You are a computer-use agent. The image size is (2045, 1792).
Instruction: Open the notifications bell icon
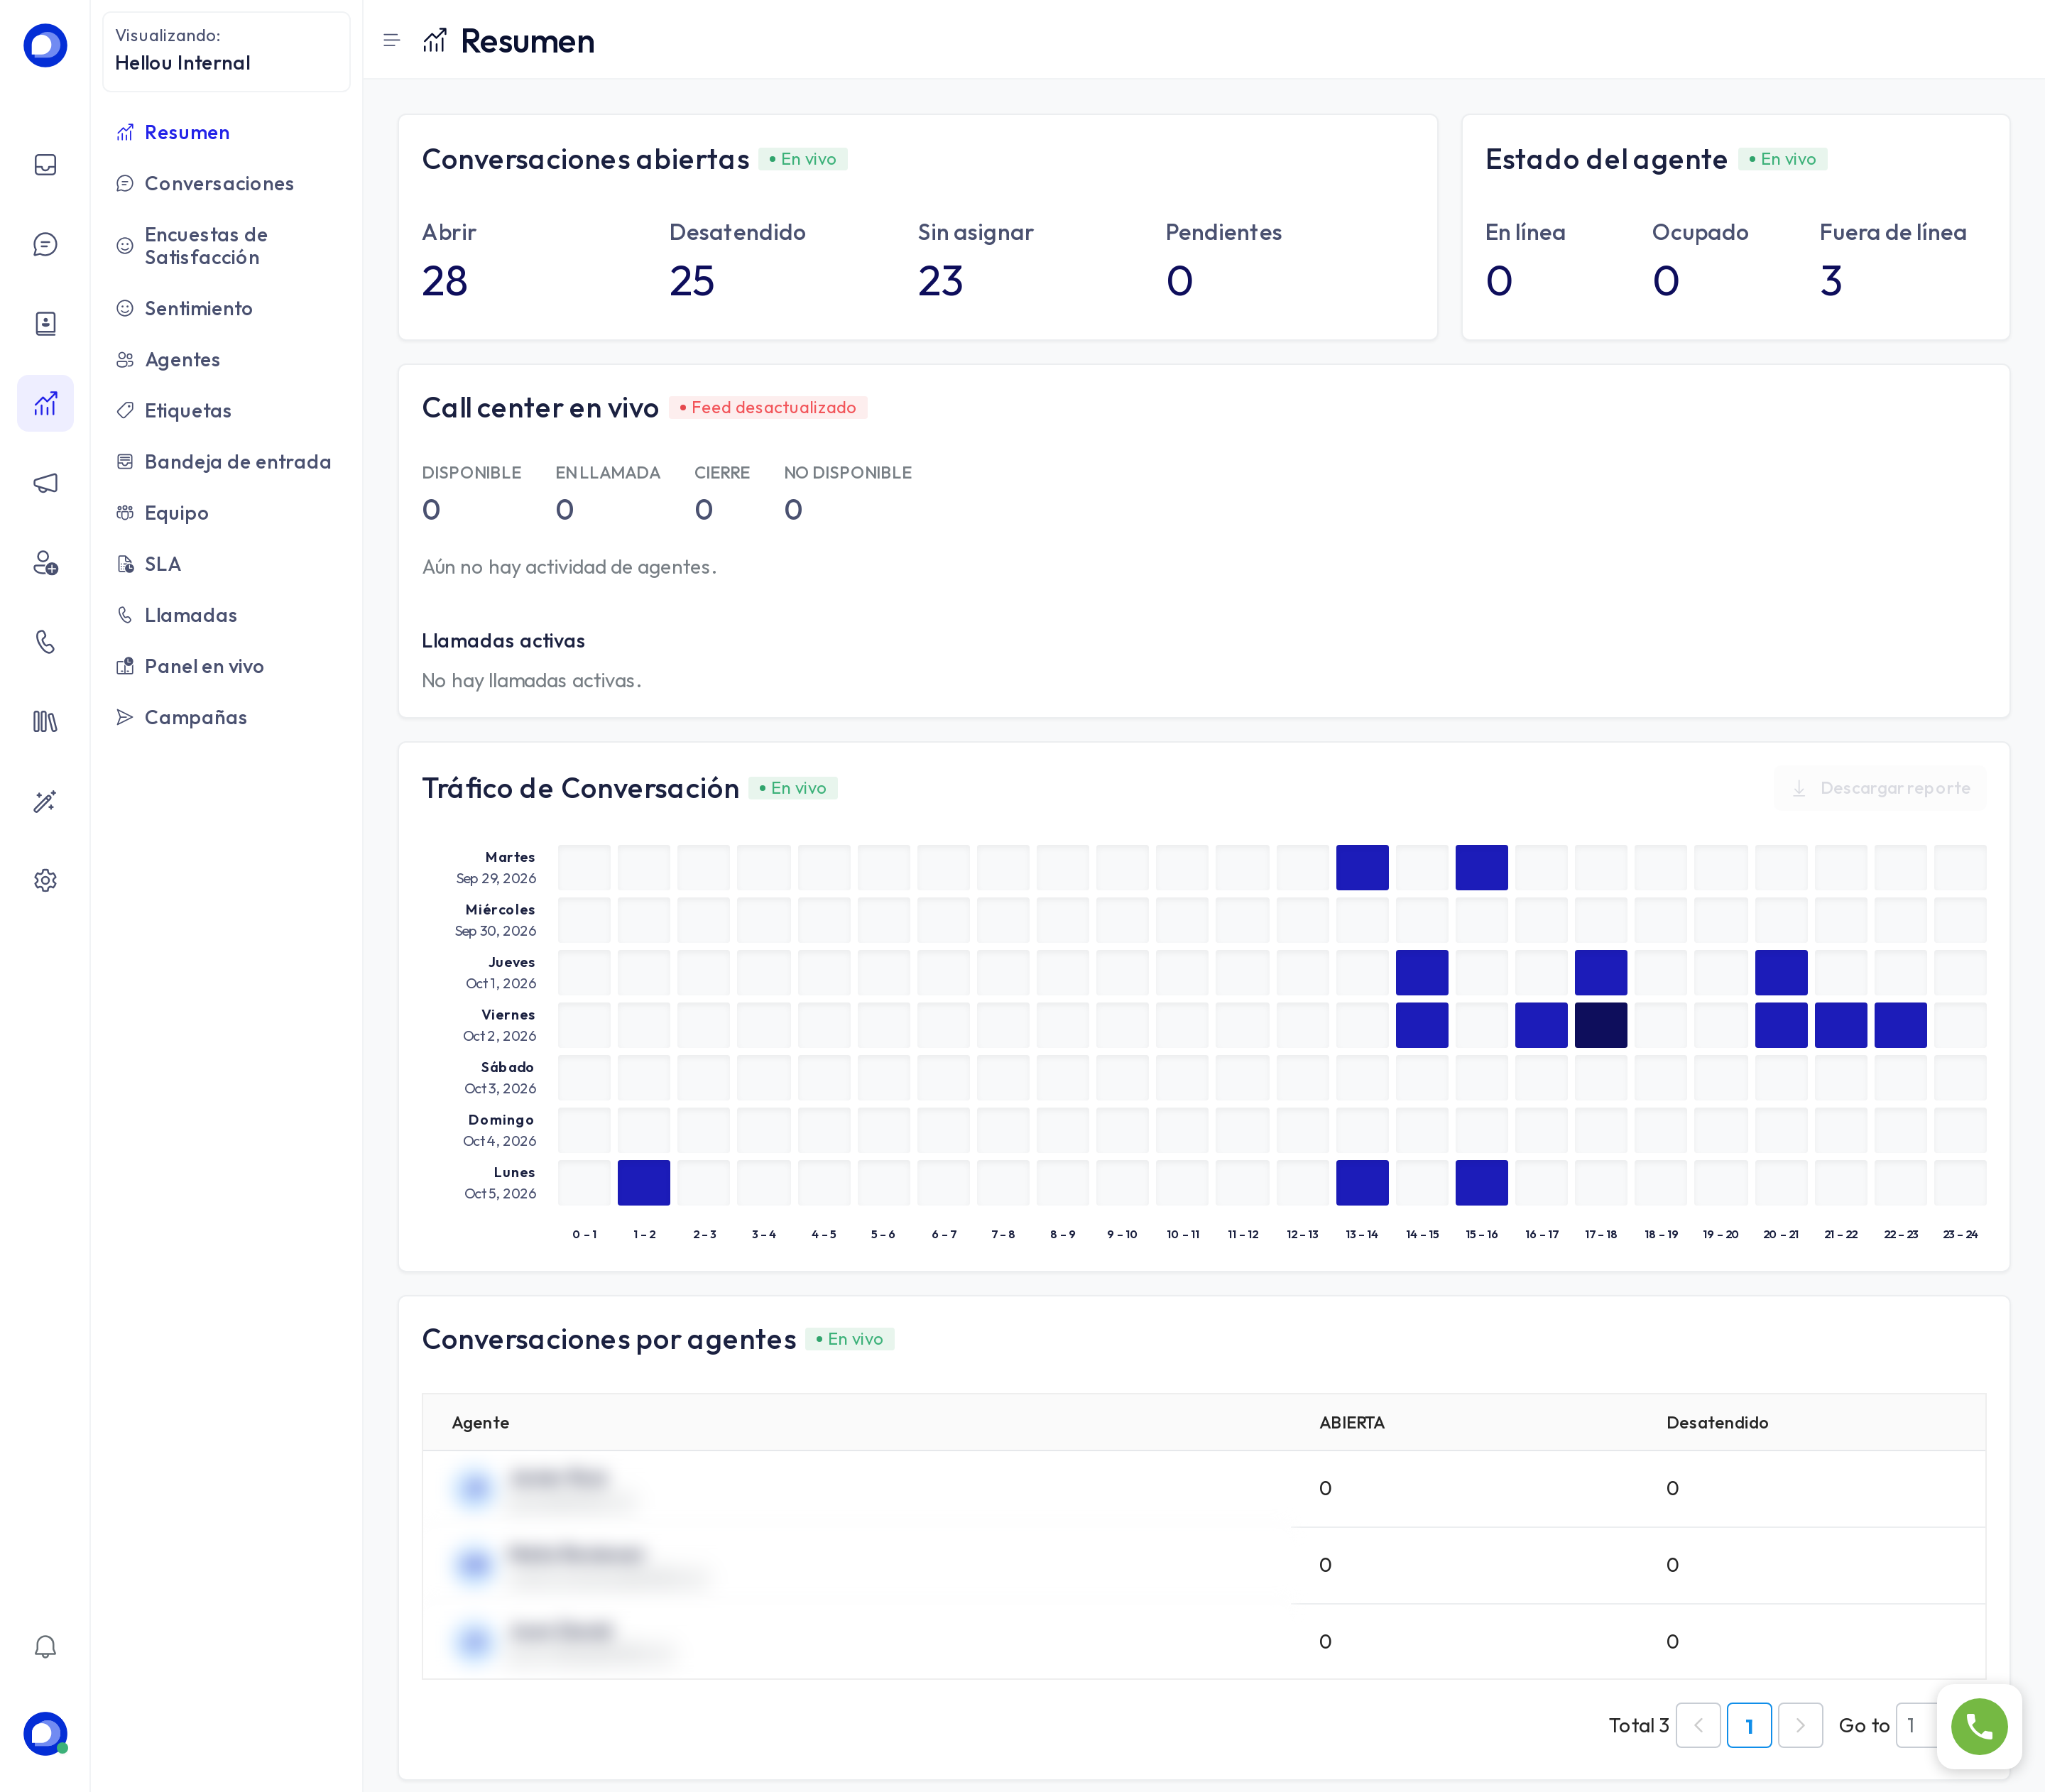[x=45, y=1646]
